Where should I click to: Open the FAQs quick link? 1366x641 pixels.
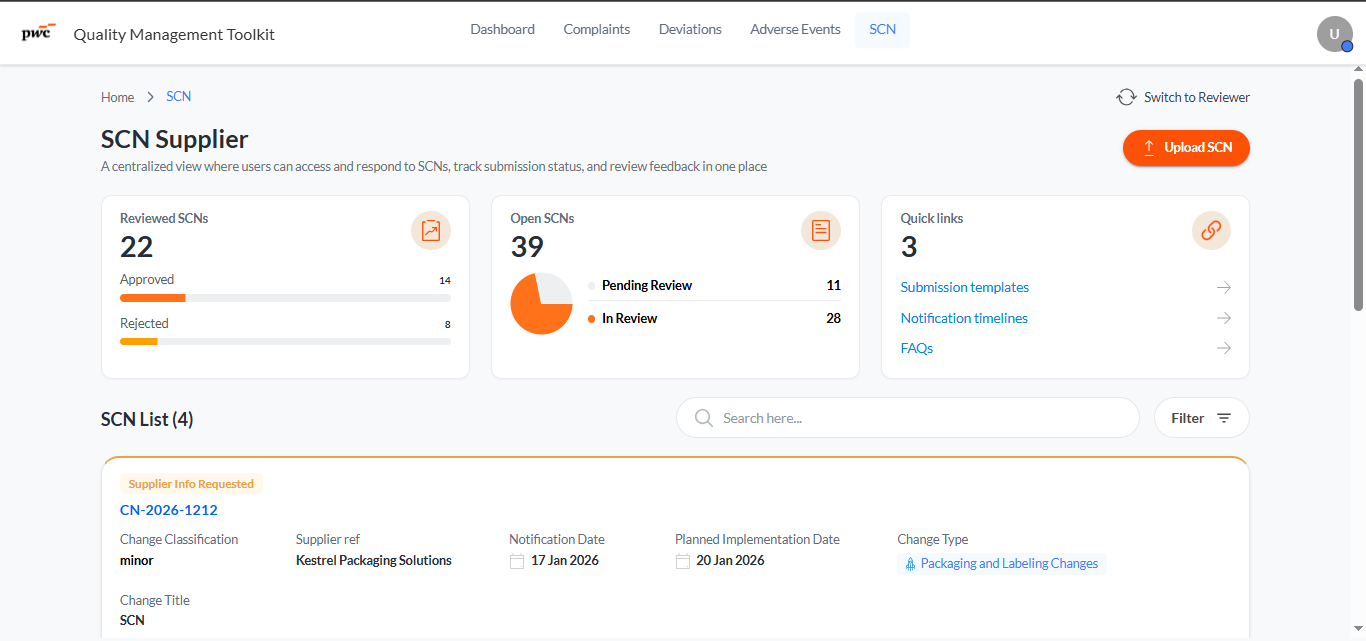click(917, 349)
